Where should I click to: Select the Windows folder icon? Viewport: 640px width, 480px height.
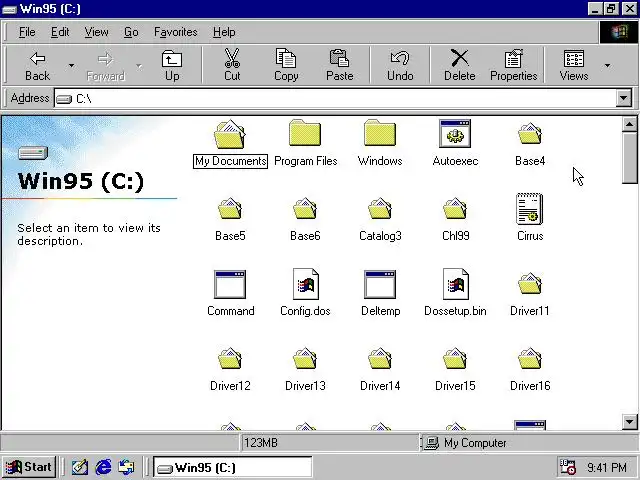point(380,133)
